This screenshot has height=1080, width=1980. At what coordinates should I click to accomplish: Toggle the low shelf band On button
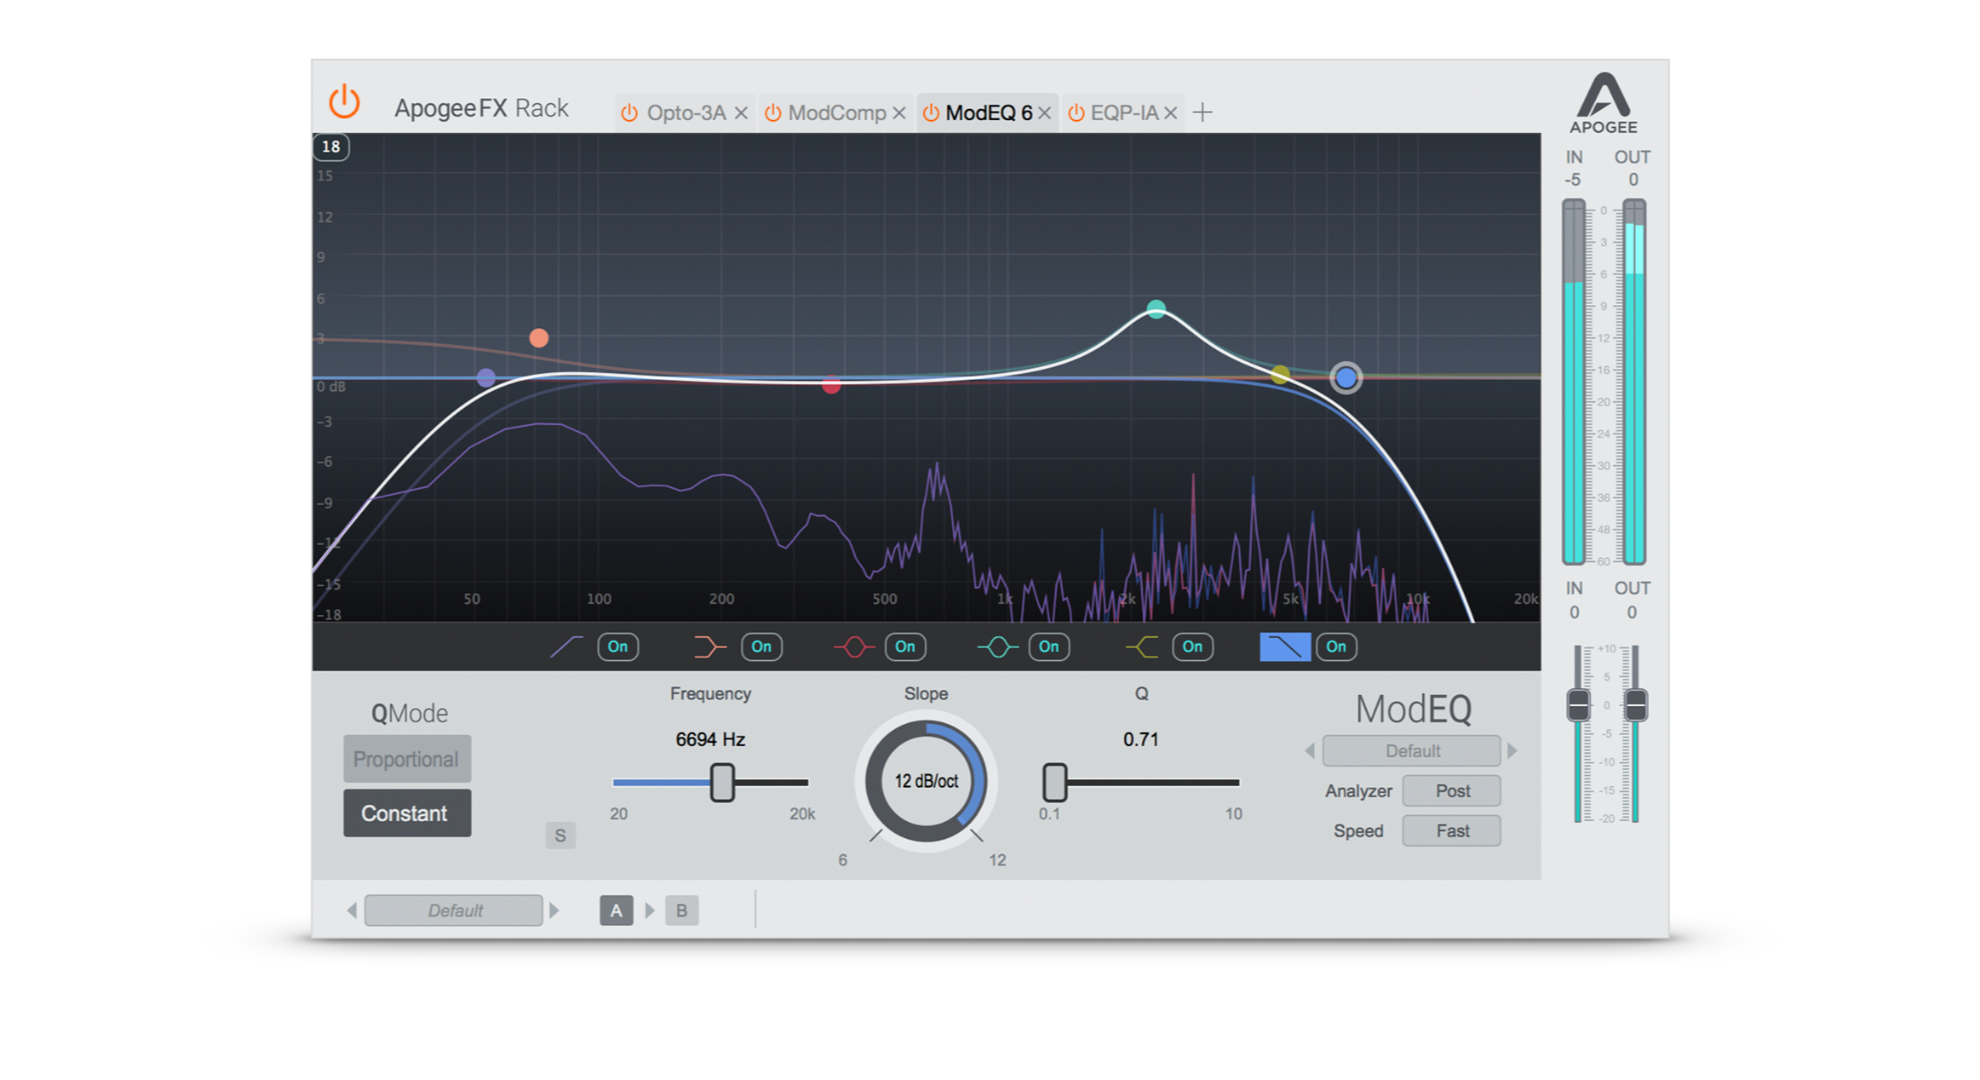pyautogui.click(x=761, y=647)
